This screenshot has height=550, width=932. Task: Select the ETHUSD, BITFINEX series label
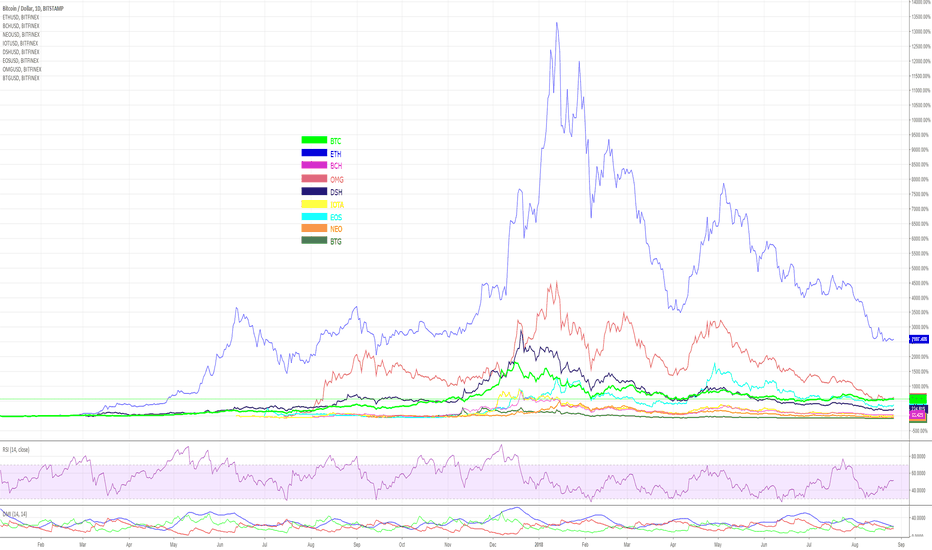click(x=21, y=17)
